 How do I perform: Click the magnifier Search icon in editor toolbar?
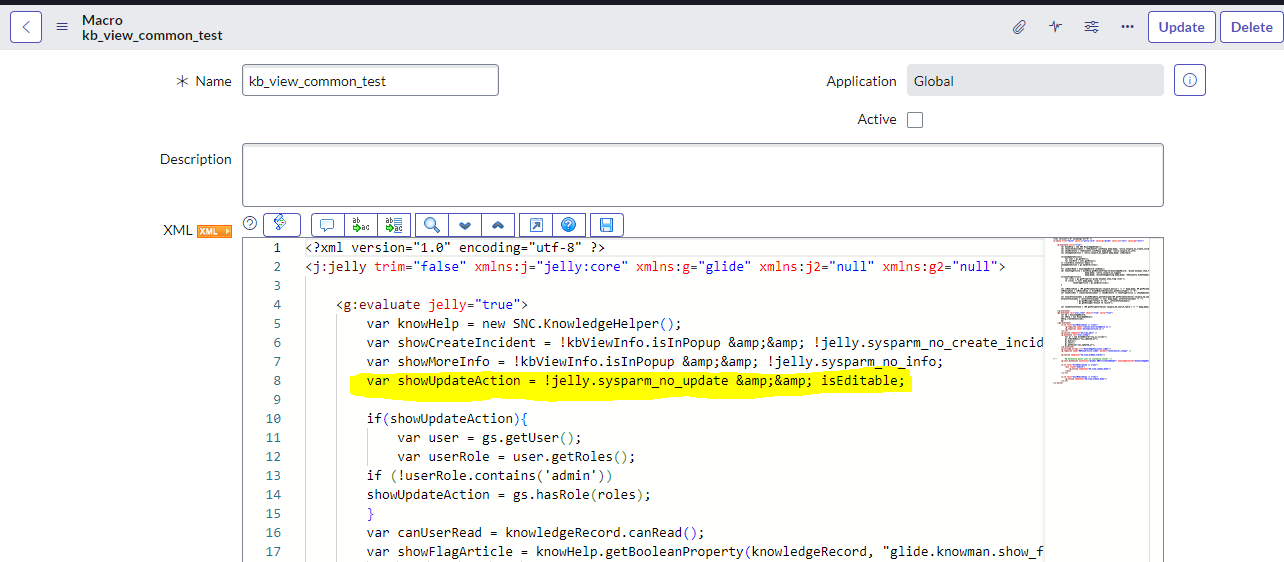[432, 224]
